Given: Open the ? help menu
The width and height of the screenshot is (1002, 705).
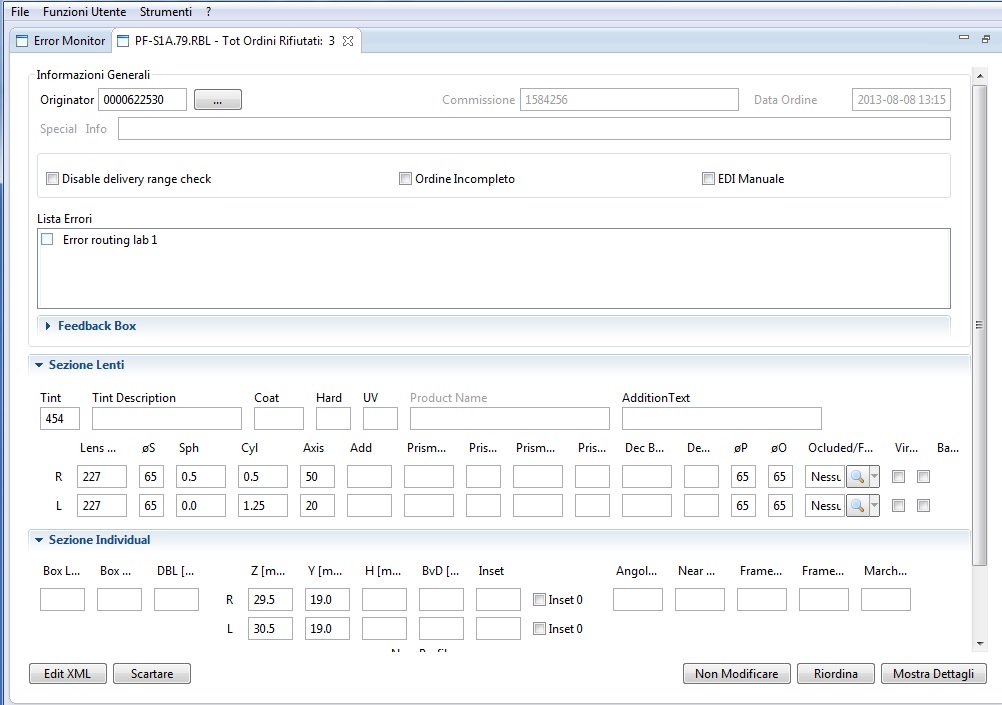Looking at the screenshot, I should click(209, 12).
